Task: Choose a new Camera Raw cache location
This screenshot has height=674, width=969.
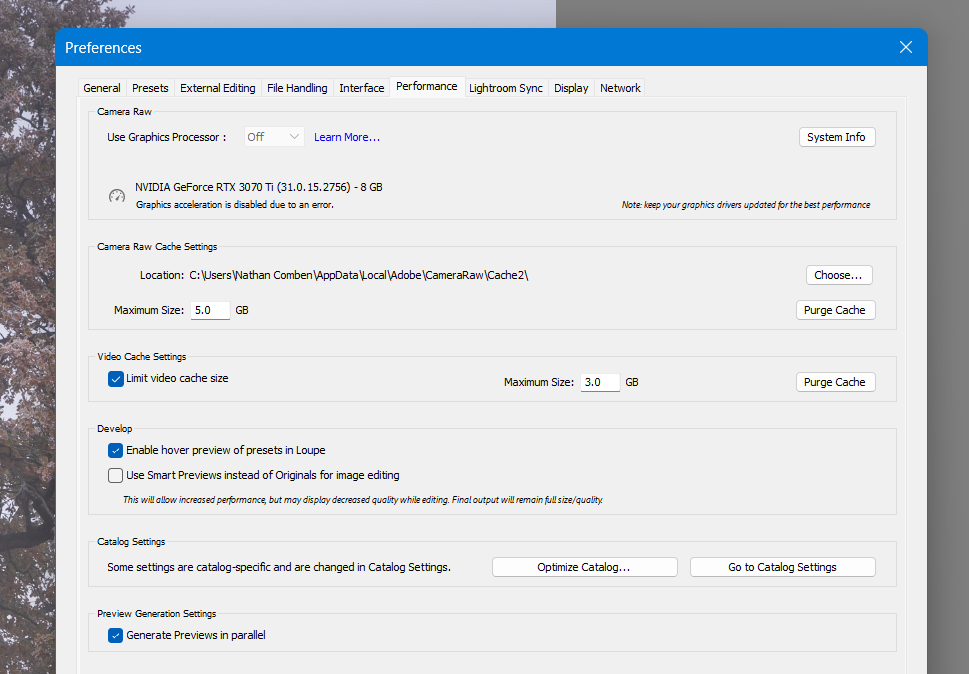Action: (x=838, y=274)
